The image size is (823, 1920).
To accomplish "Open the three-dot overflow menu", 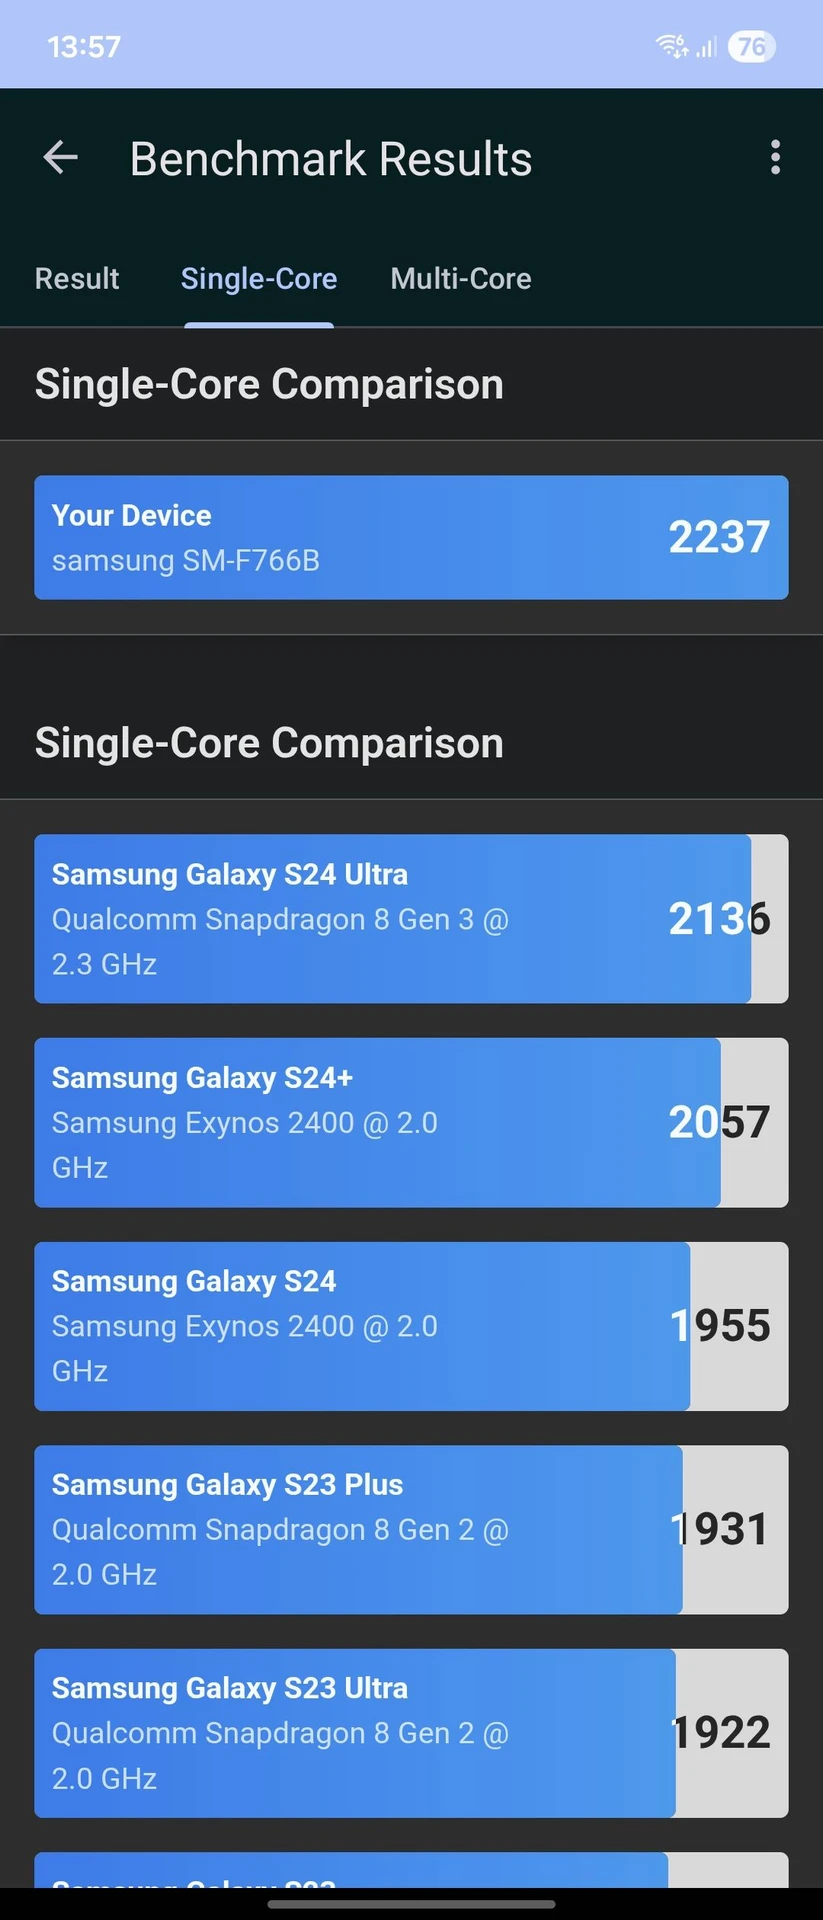I will point(775,158).
